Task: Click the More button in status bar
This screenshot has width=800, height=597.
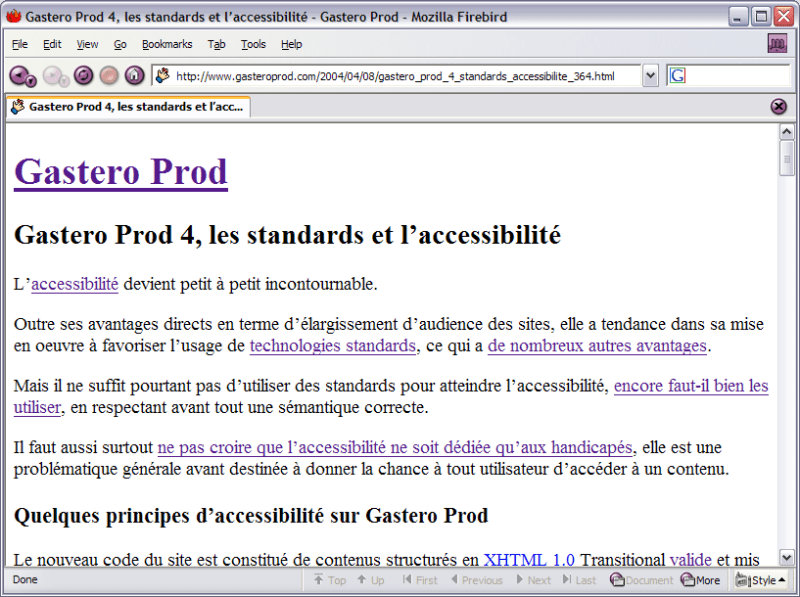Action: pos(701,580)
